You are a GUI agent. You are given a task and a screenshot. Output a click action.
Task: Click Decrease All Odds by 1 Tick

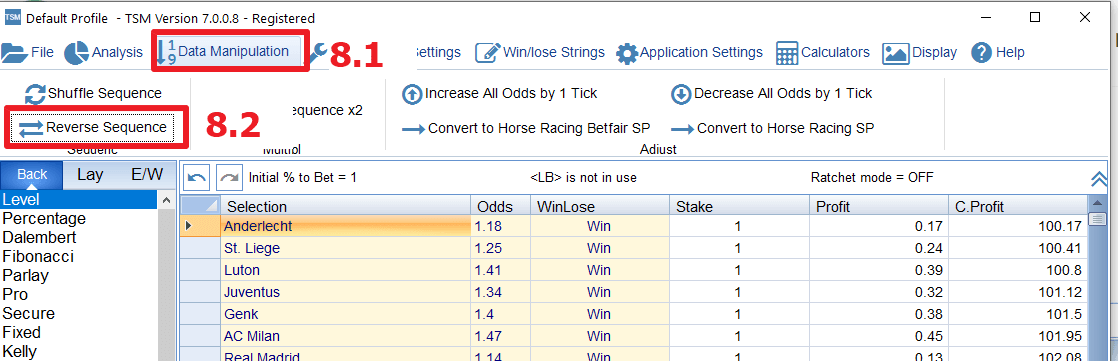pyautogui.click(x=772, y=93)
